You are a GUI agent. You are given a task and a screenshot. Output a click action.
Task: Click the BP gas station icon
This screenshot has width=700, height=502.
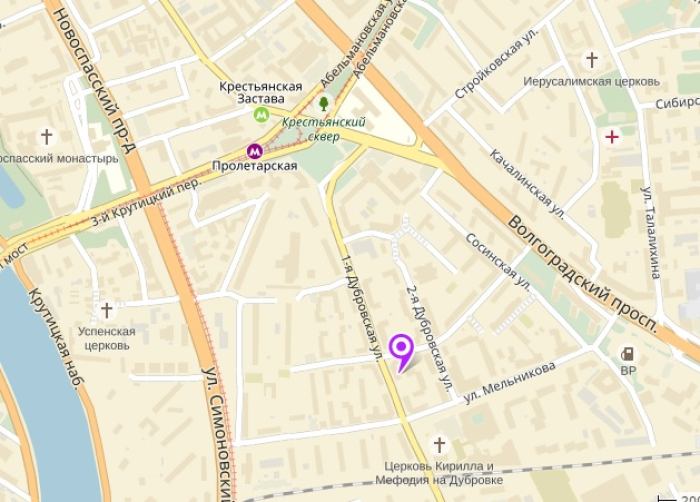[x=628, y=354]
